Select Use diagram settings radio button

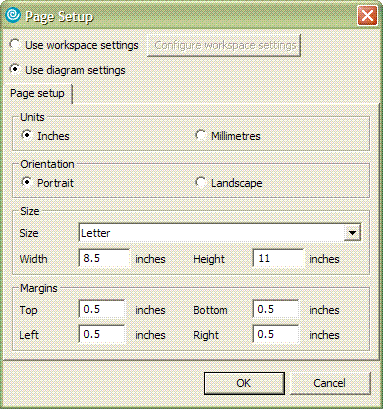(15, 69)
